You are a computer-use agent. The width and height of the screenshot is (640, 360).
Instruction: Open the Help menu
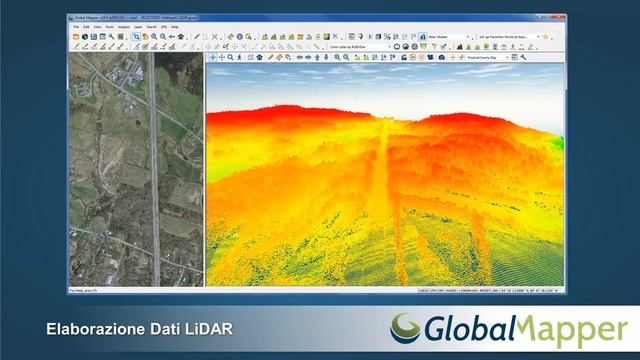tap(175, 27)
